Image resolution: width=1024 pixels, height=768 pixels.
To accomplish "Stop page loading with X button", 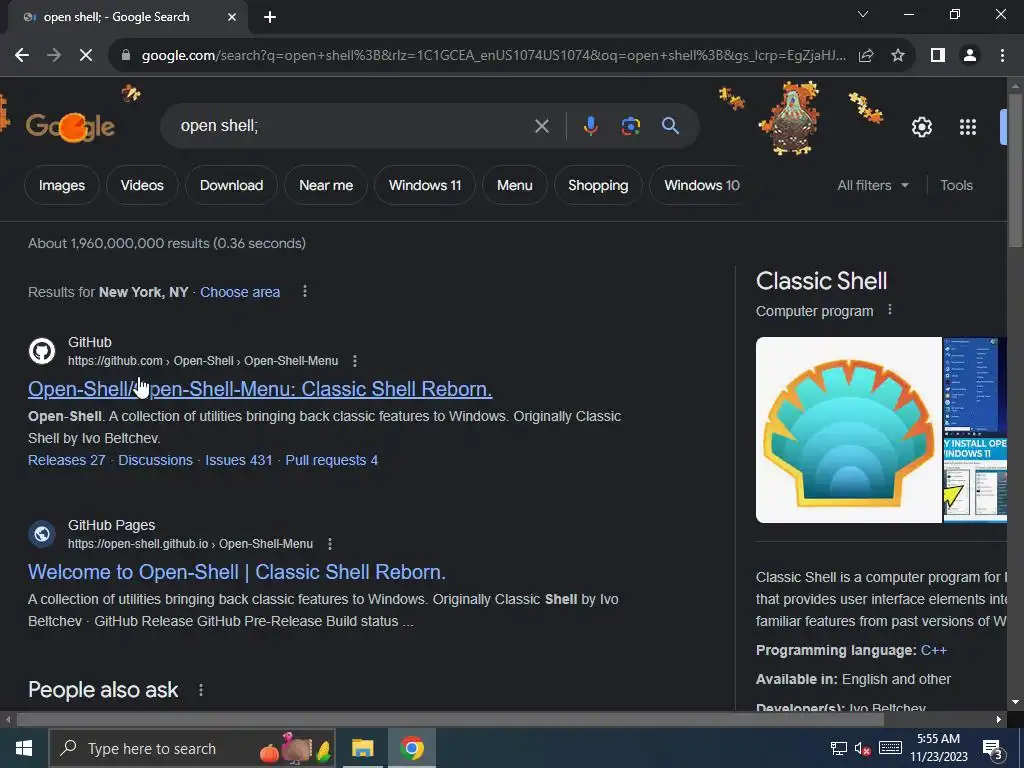I will 86,56.
